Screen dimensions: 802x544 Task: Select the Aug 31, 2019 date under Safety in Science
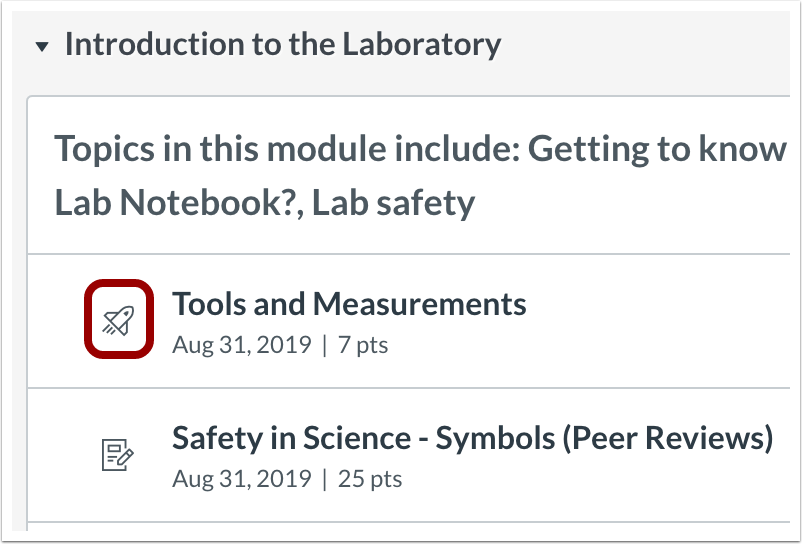(x=241, y=479)
